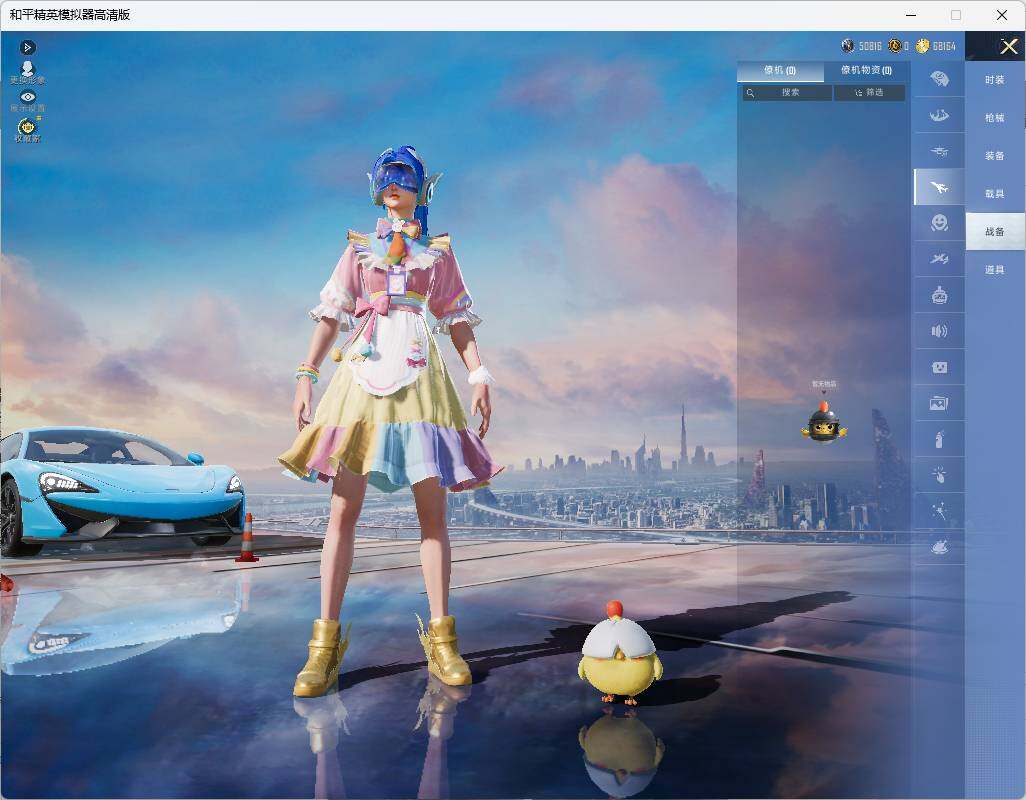Switch to the 枪械 tab
Viewport: 1026px width, 800px height.
pos(995,118)
